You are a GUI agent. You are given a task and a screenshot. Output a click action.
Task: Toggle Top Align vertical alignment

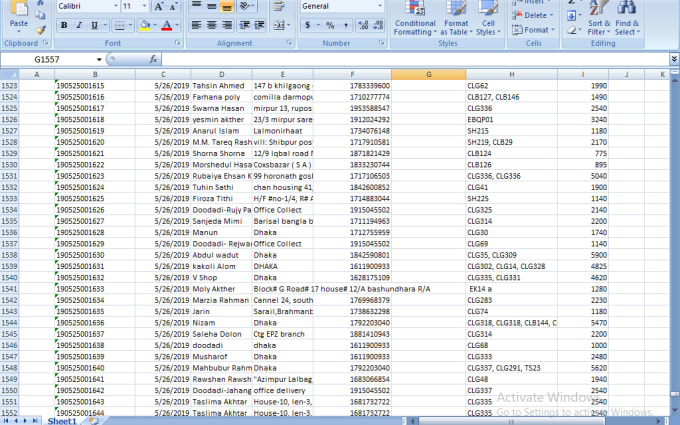click(196, 6)
